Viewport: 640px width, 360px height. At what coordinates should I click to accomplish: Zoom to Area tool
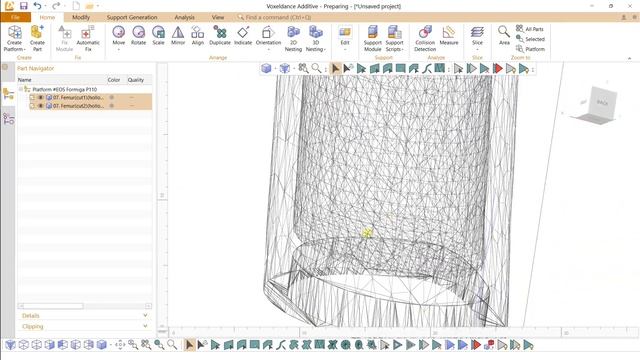pyautogui.click(x=504, y=35)
